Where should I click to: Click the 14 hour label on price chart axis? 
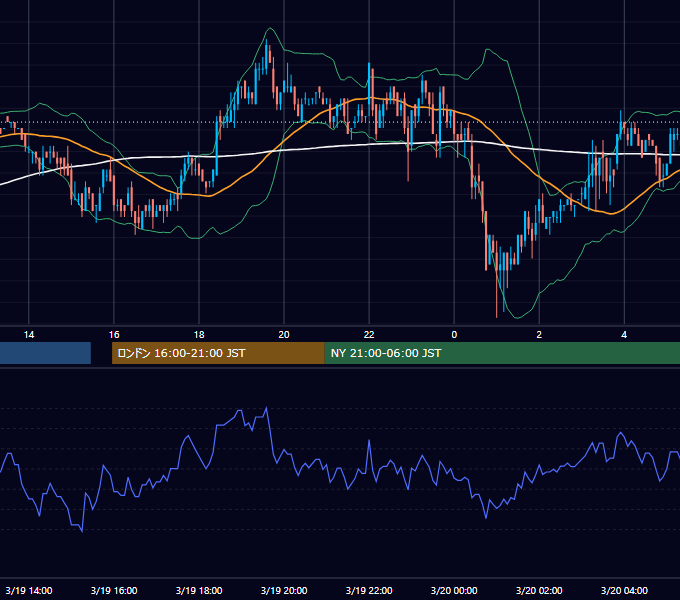point(29,335)
